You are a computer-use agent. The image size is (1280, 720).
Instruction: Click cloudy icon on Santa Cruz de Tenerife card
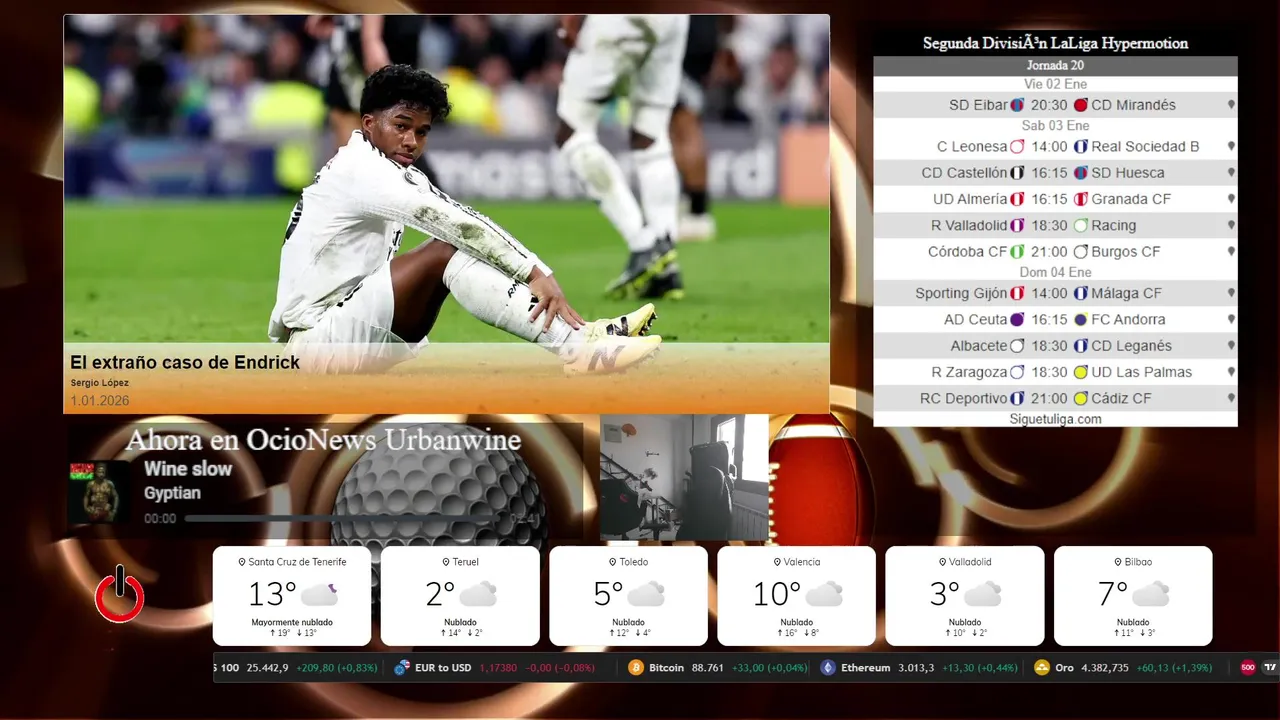click(x=319, y=594)
